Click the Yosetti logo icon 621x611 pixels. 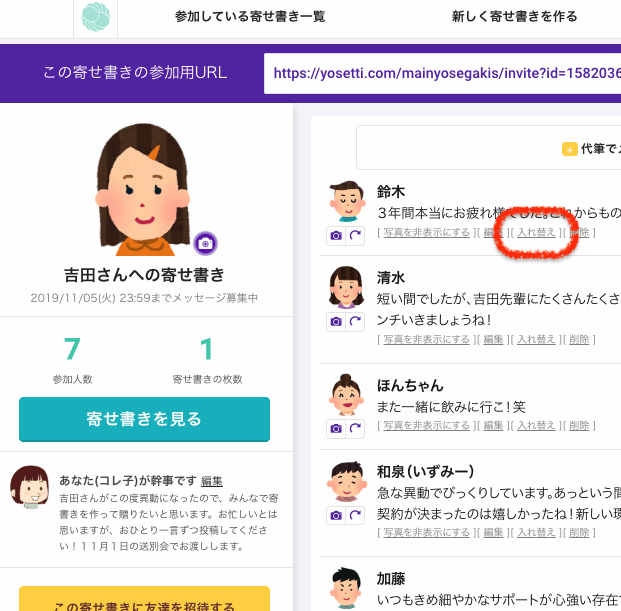click(x=95, y=17)
